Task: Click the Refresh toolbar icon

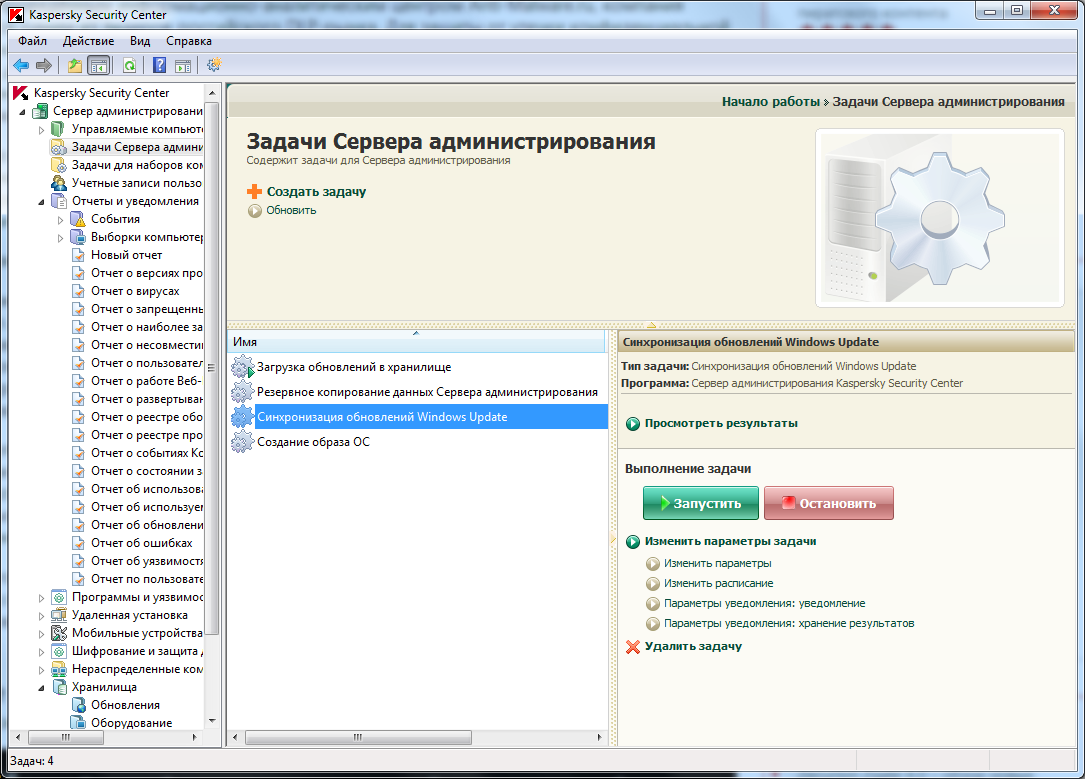Action: pyautogui.click(x=129, y=66)
